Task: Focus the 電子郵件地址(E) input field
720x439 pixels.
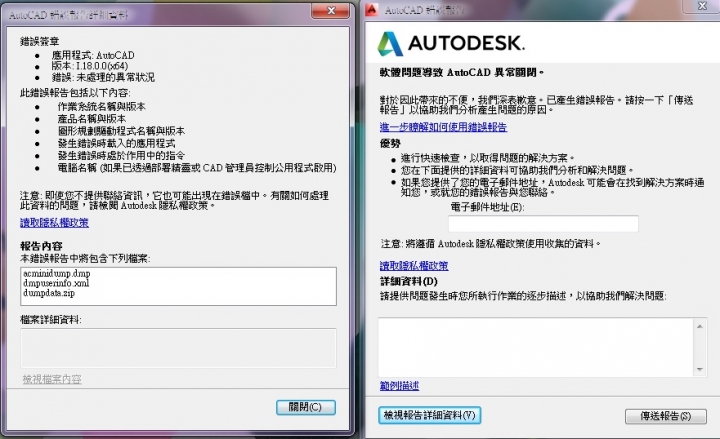Action: click(543, 224)
